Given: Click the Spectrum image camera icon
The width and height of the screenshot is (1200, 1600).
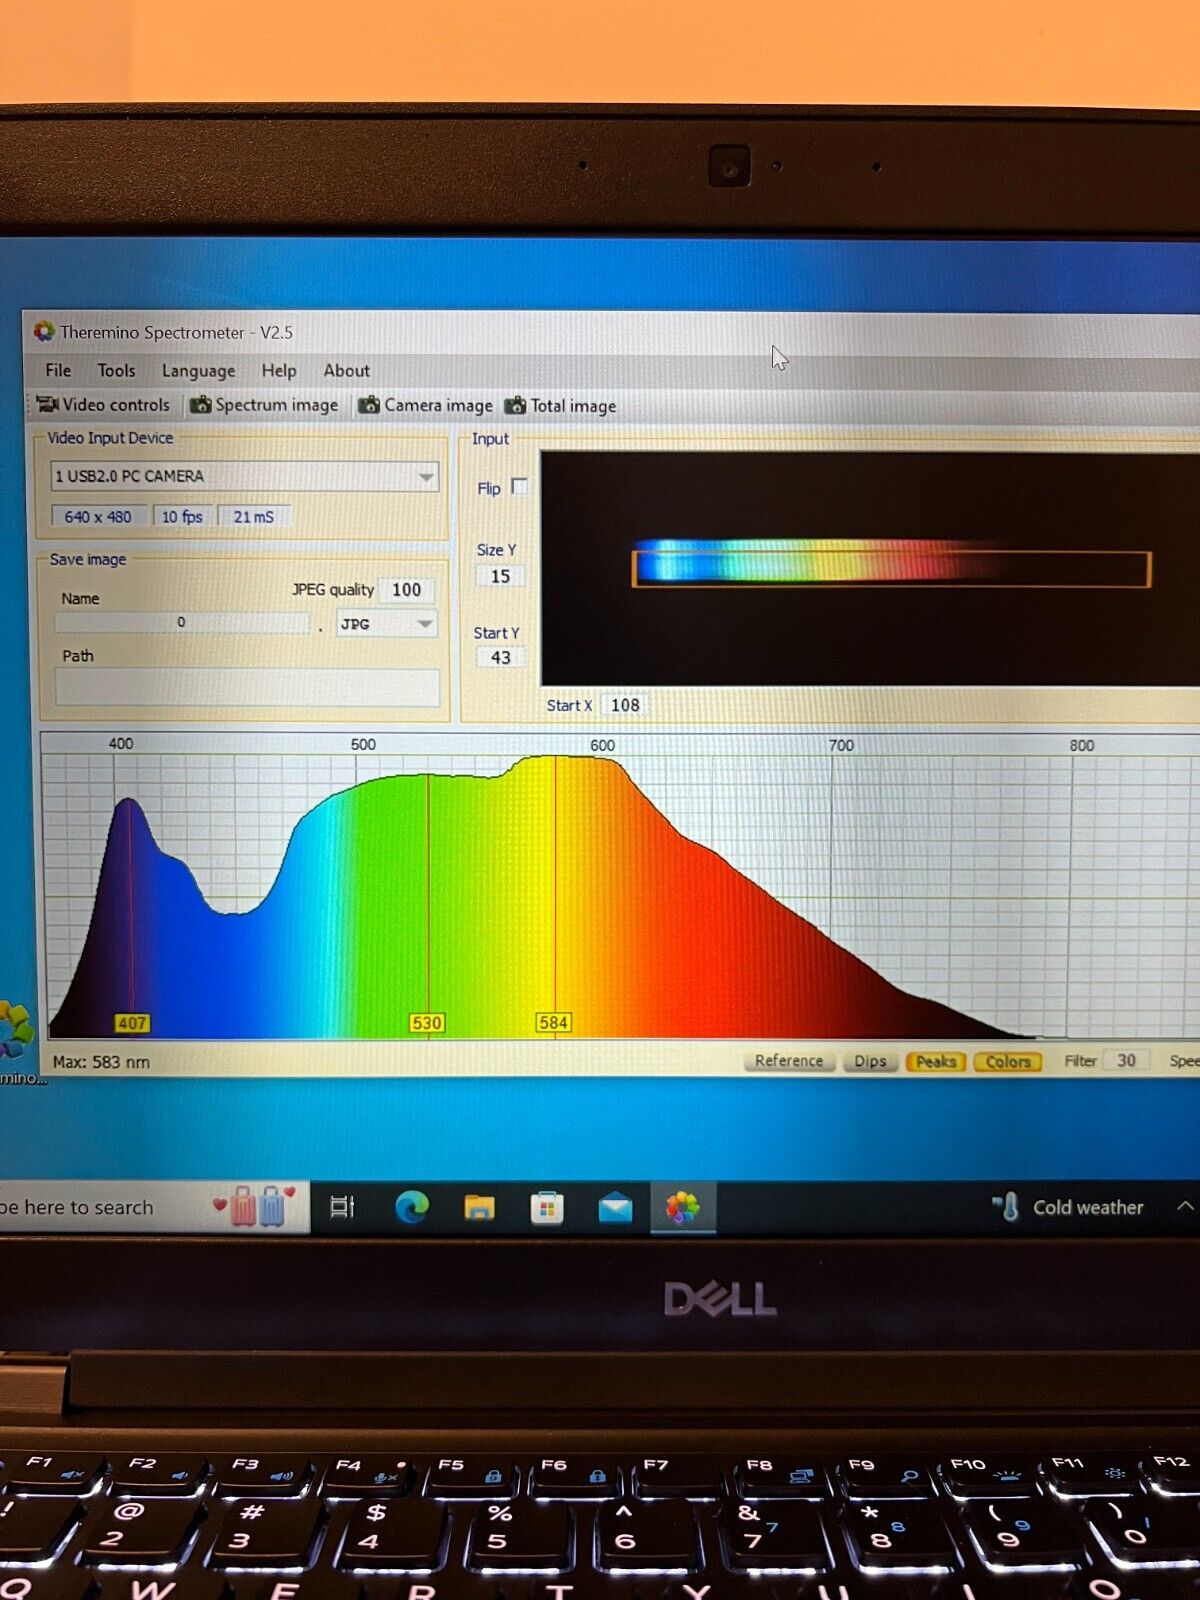Looking at the screenshot, I should (x=201, y=405).
